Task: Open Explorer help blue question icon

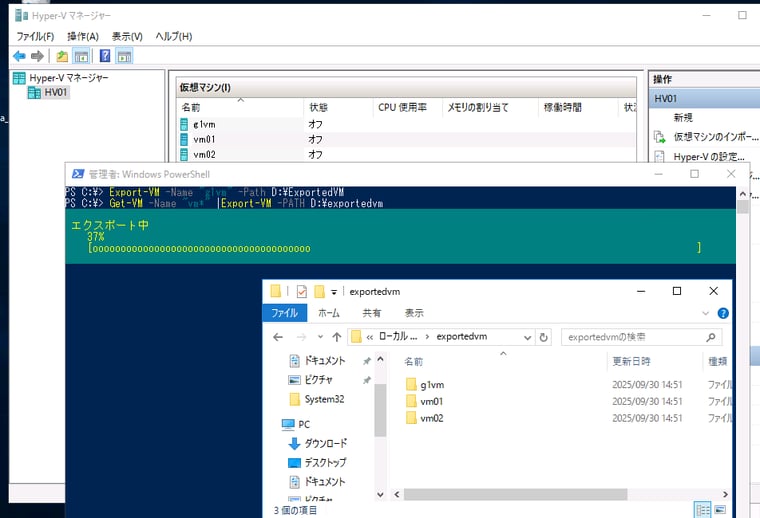Action: 723,314
